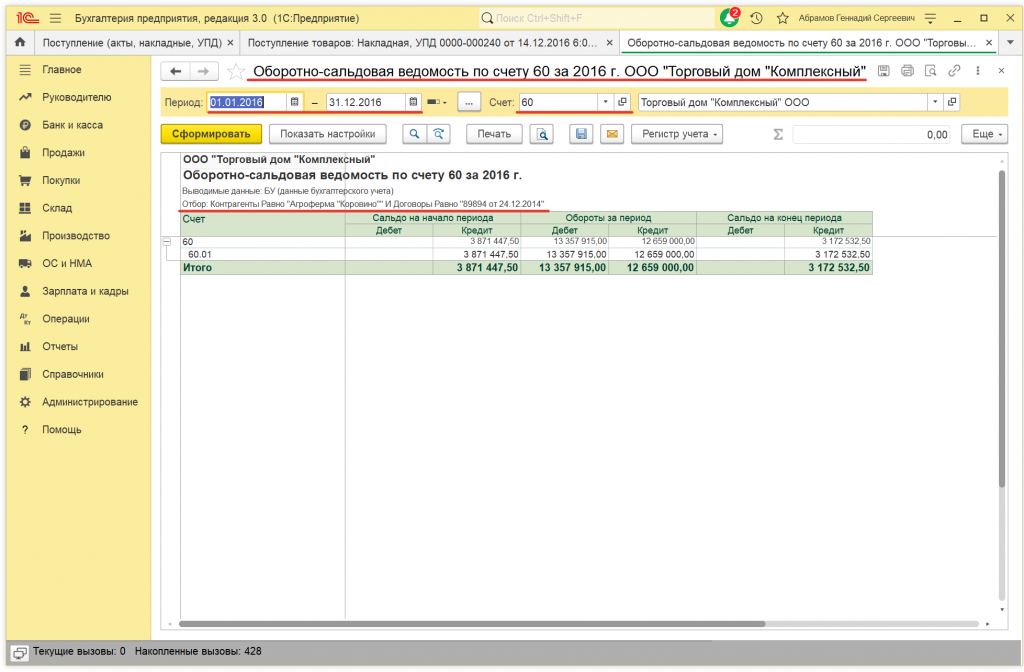
Task: Open the Склад section
Action: [57, 208]
